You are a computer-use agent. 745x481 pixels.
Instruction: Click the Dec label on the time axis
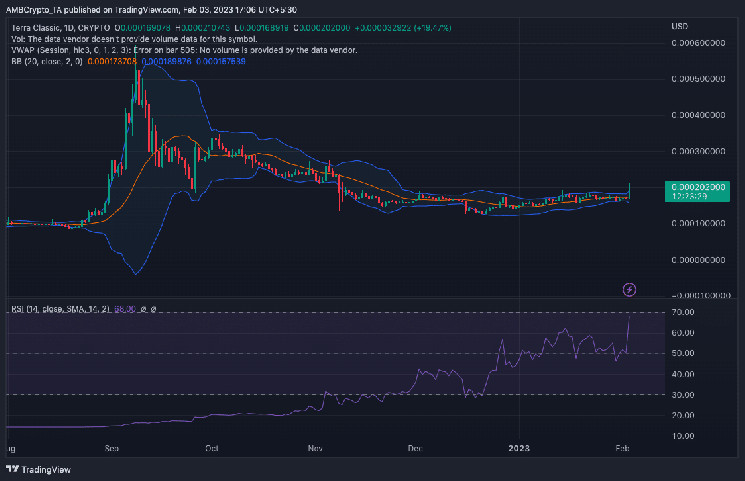click(415, 448)
